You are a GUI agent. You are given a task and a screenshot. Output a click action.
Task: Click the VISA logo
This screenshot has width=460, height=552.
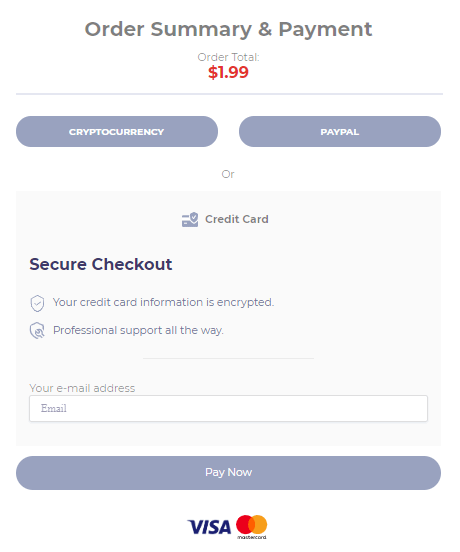tap(209, 527)
